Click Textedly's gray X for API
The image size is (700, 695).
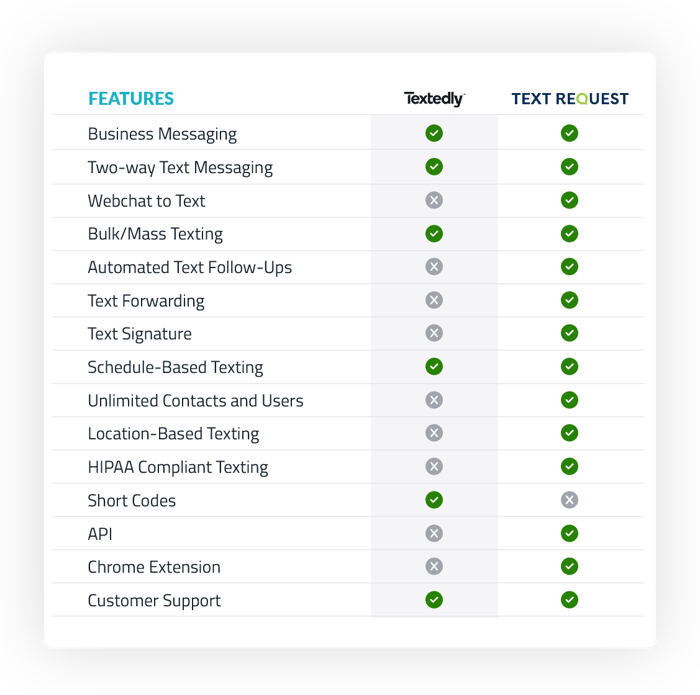(434, 534)
